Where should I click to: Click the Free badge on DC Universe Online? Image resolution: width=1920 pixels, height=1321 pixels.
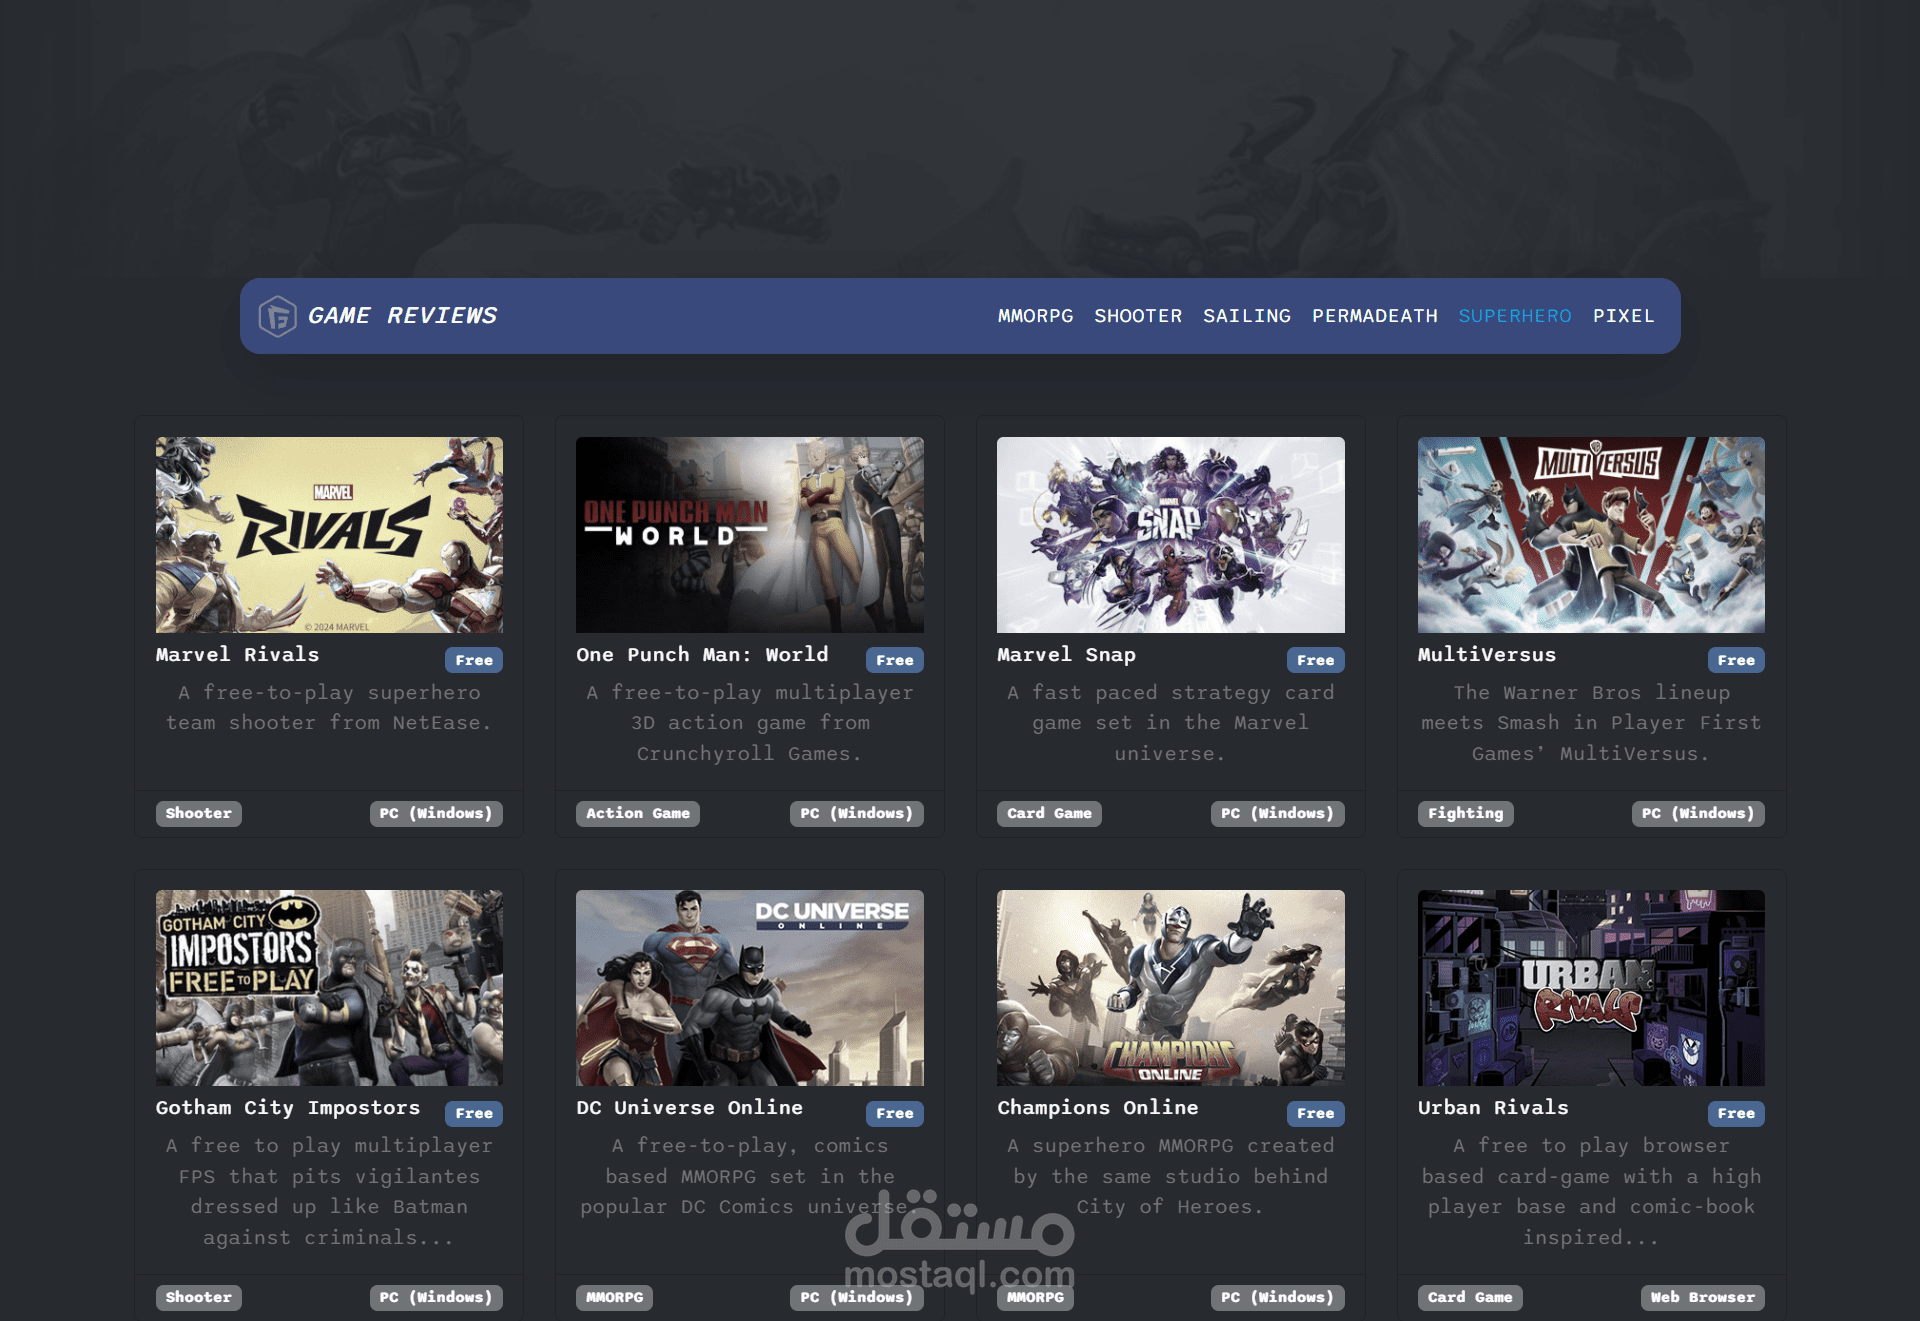coord(895,1113)
